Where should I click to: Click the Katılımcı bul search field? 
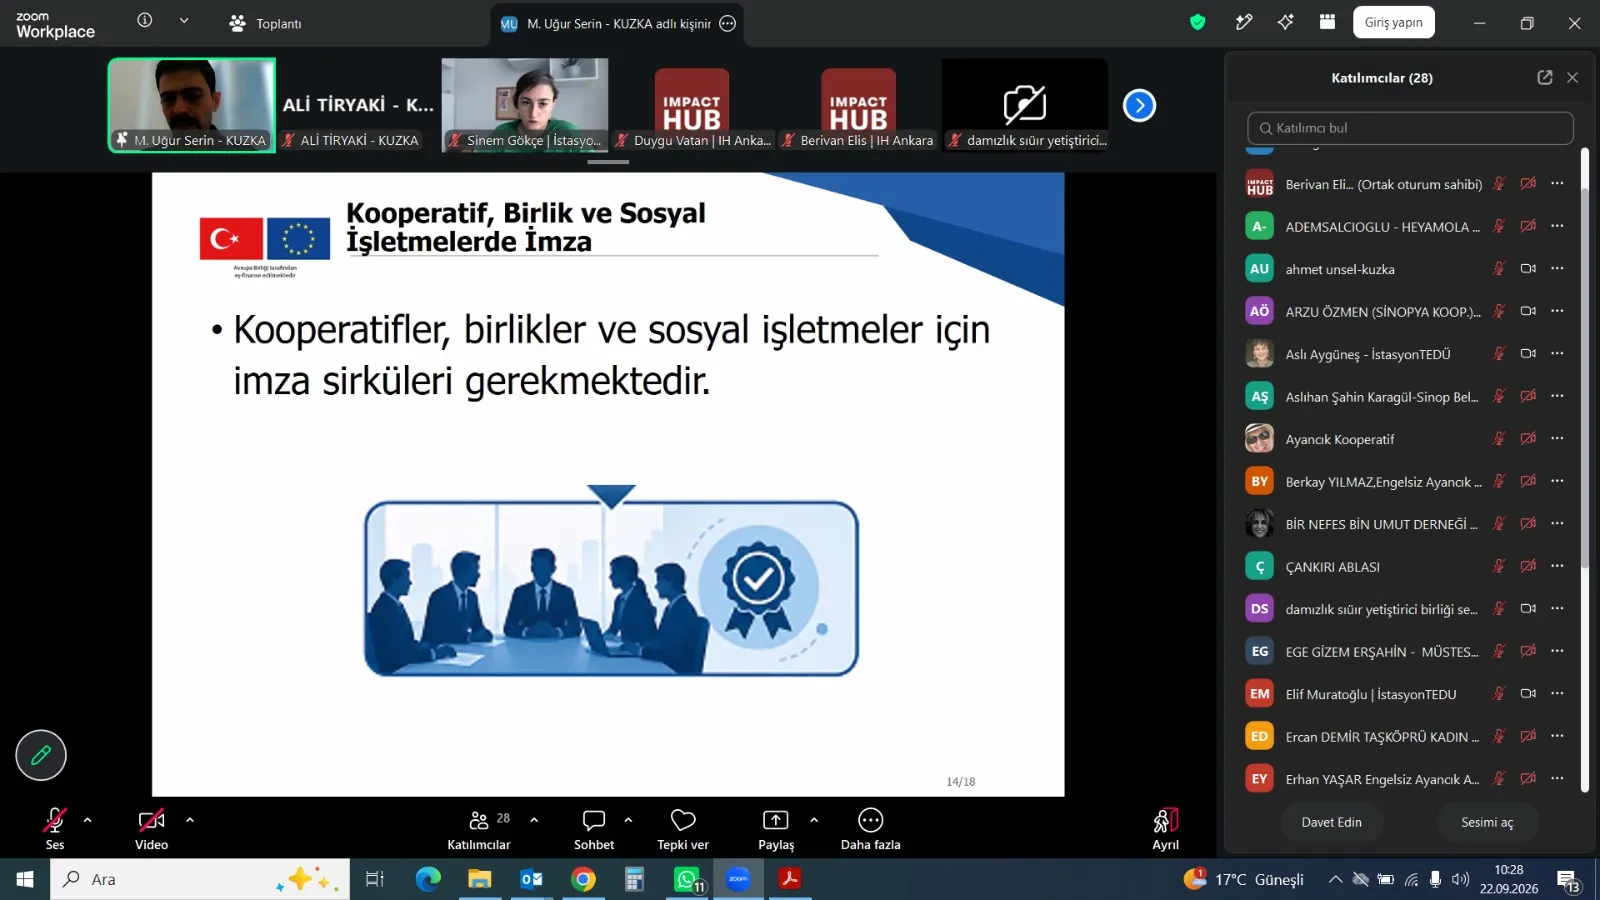tap(1410, 128)
